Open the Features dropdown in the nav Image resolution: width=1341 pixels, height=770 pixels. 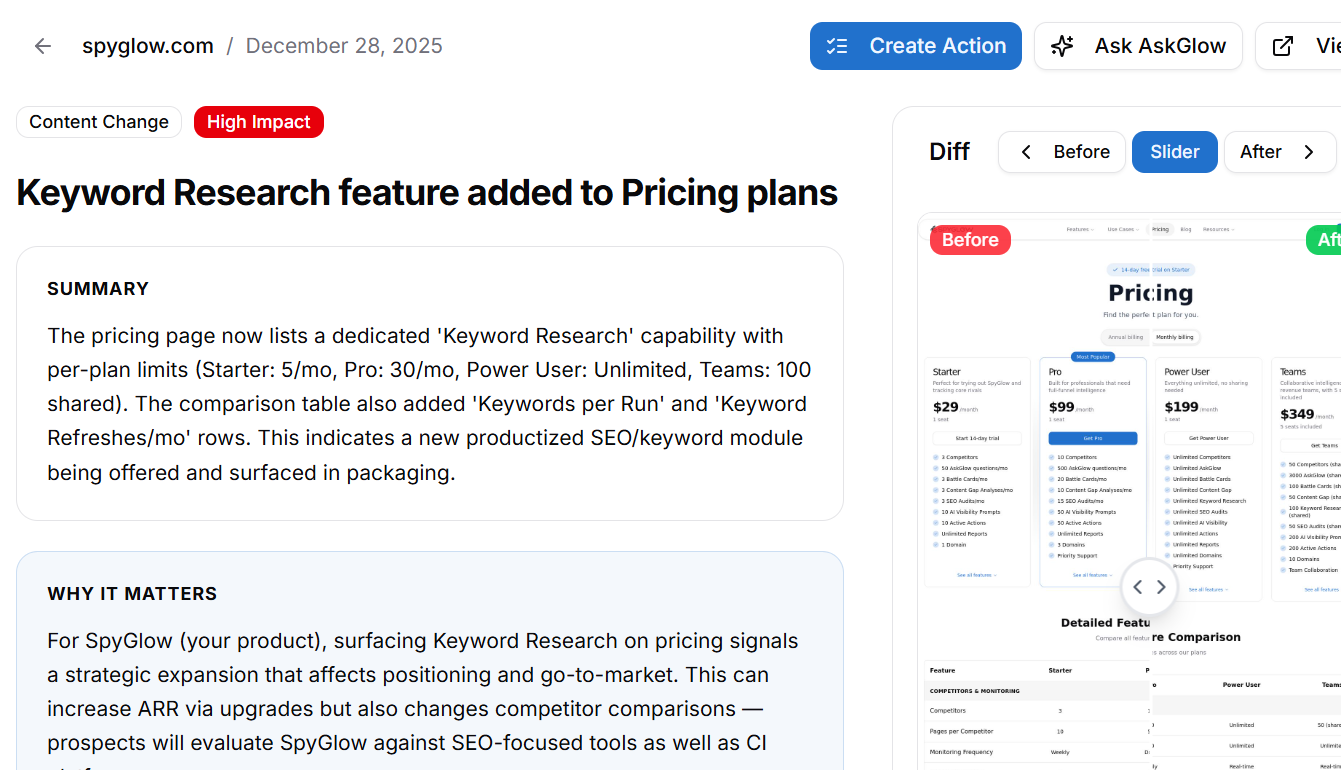[x=1078, y=229]
